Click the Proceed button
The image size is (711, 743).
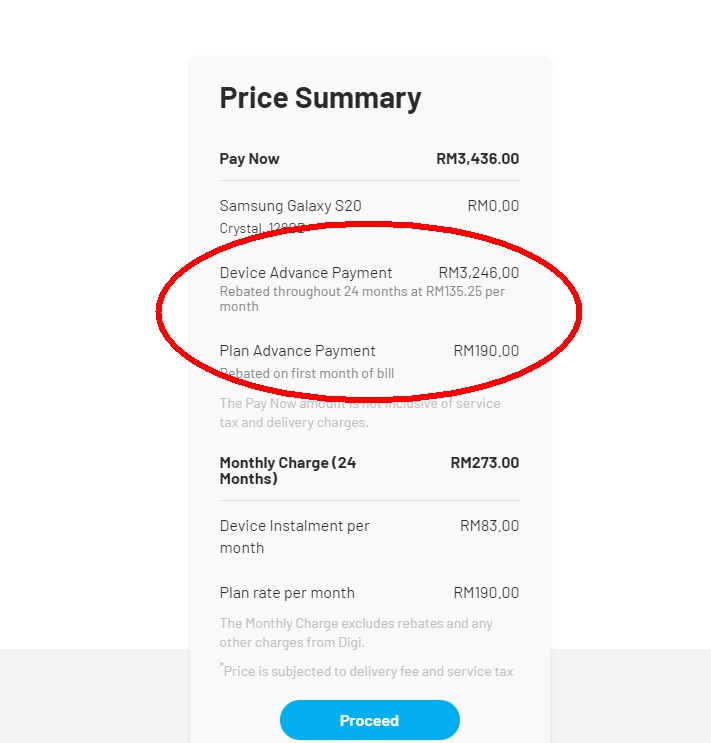(x=369, y=720)
